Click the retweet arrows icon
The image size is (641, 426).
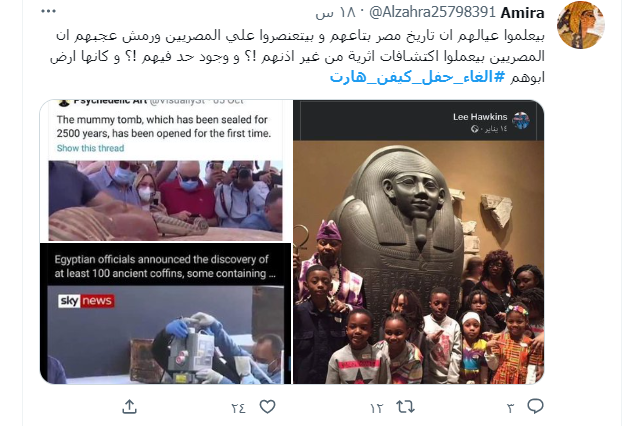point(406,407)
